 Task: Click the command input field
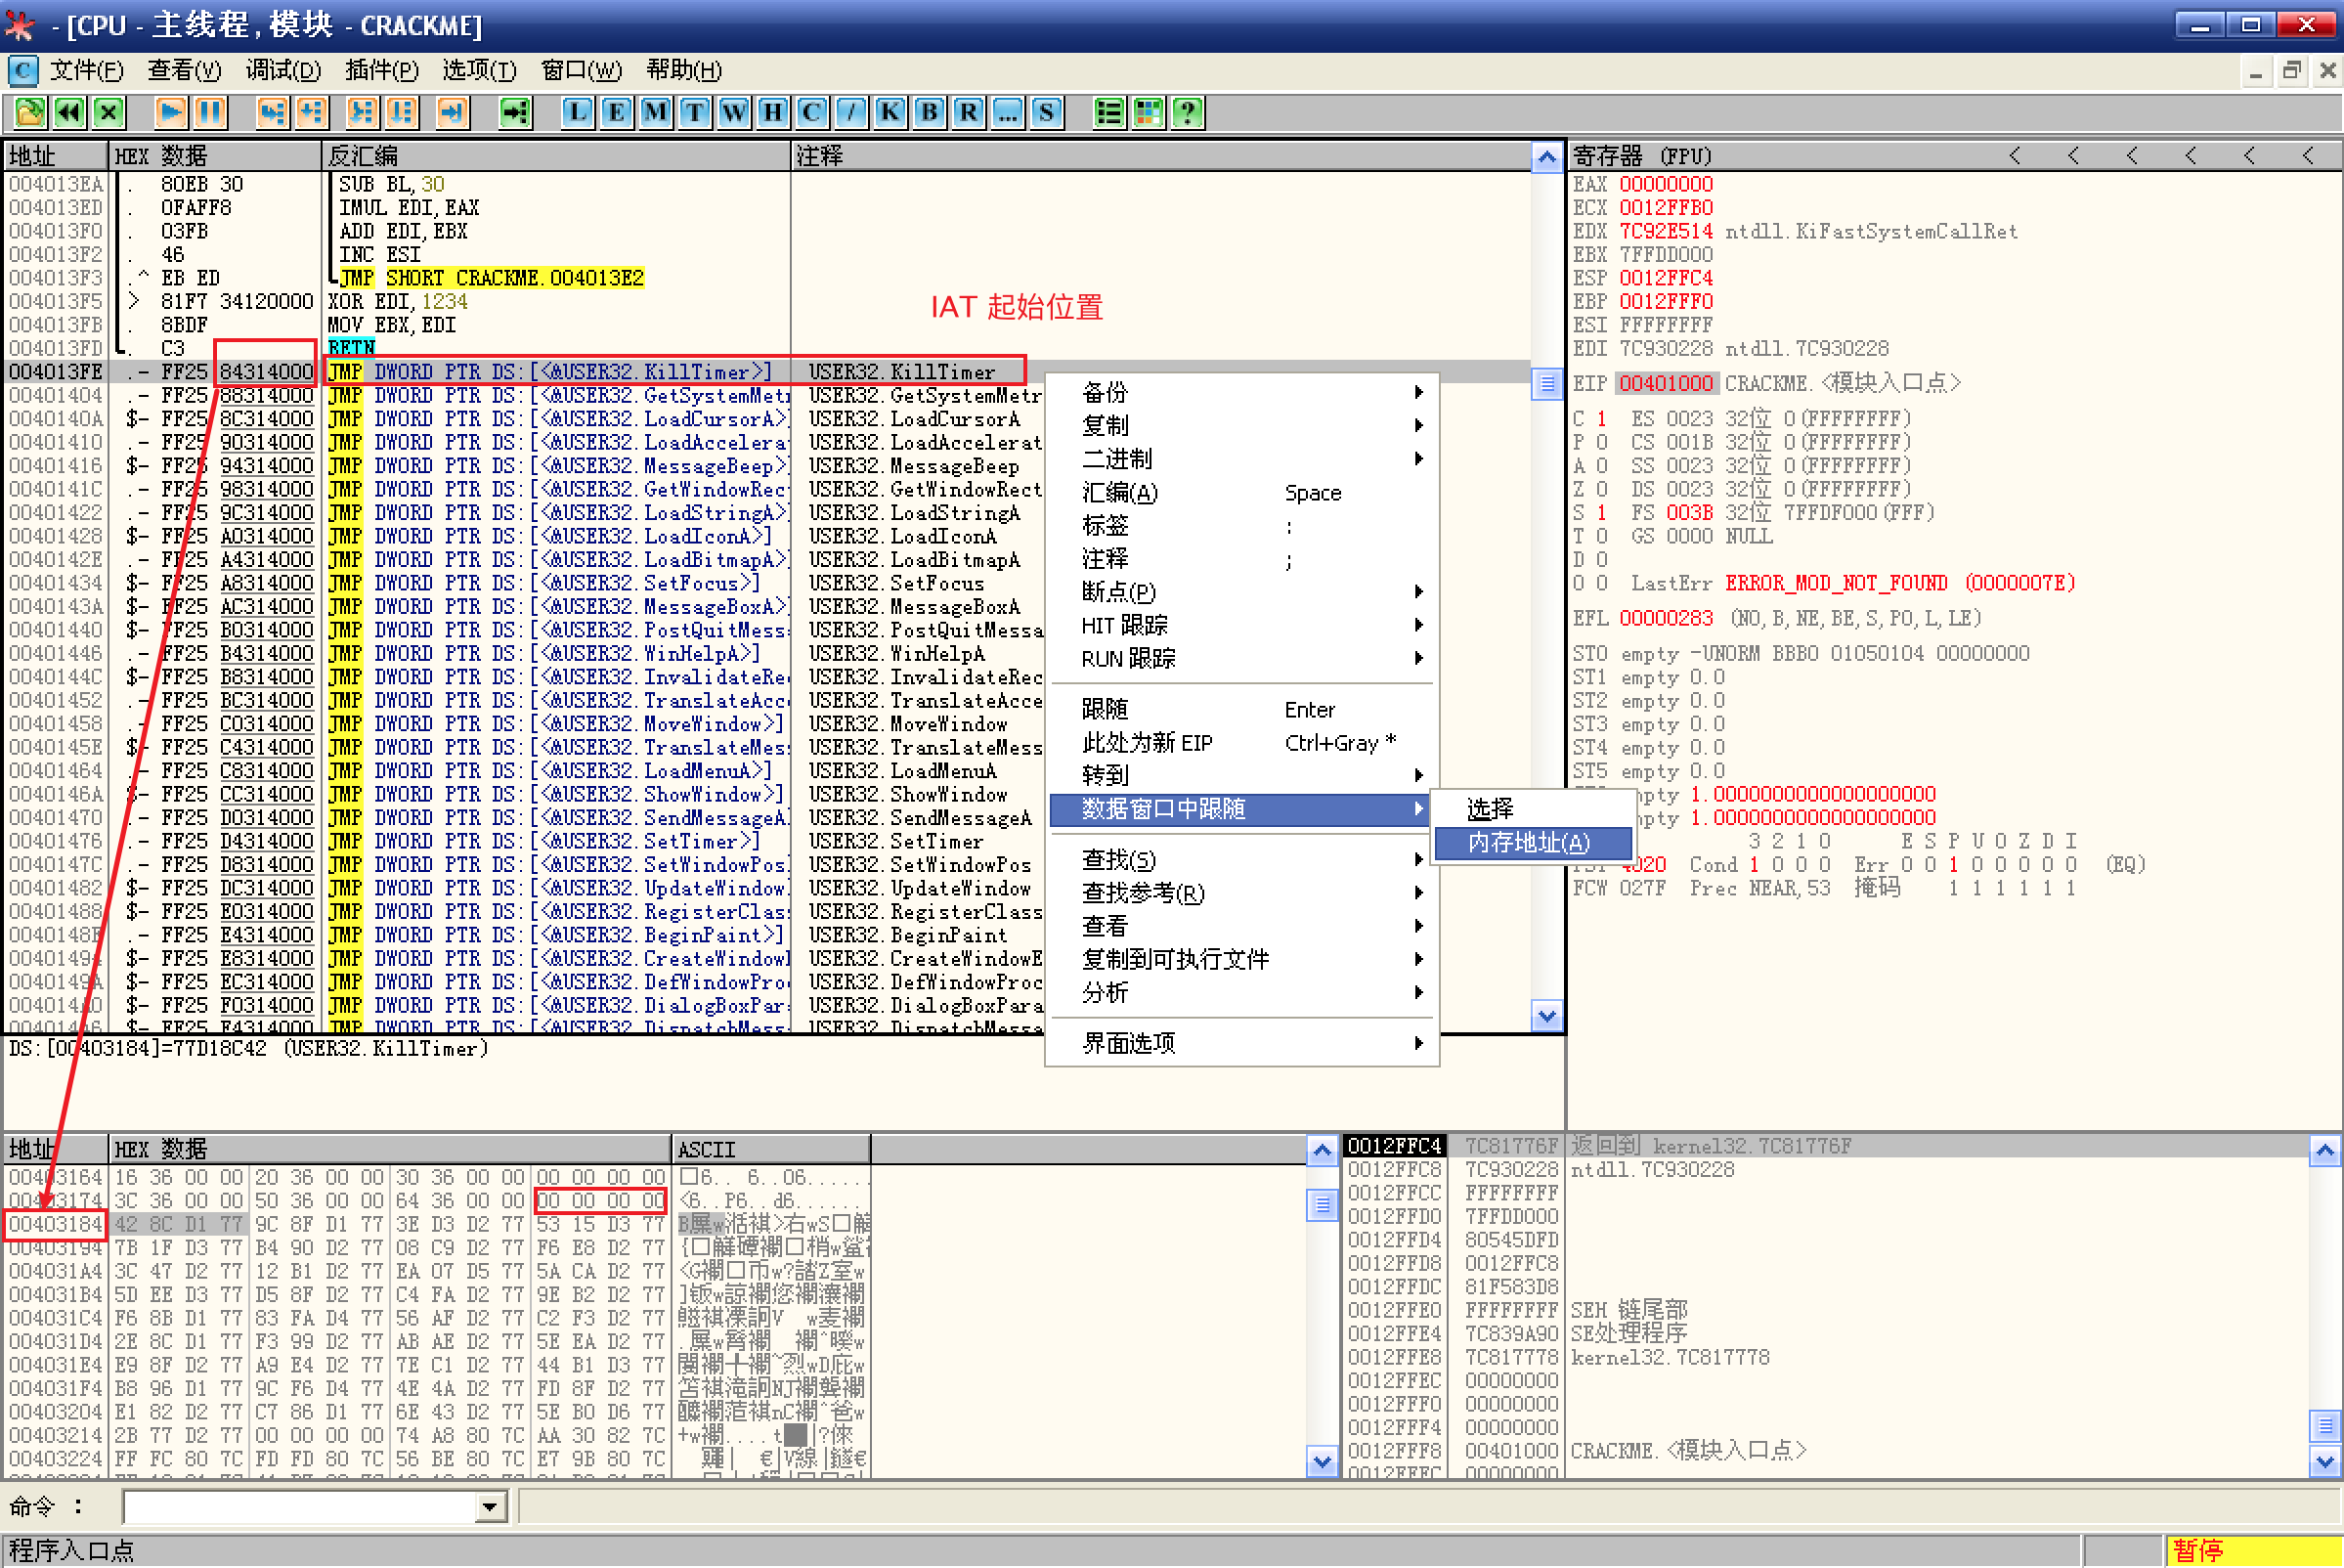click(300, 1506)
